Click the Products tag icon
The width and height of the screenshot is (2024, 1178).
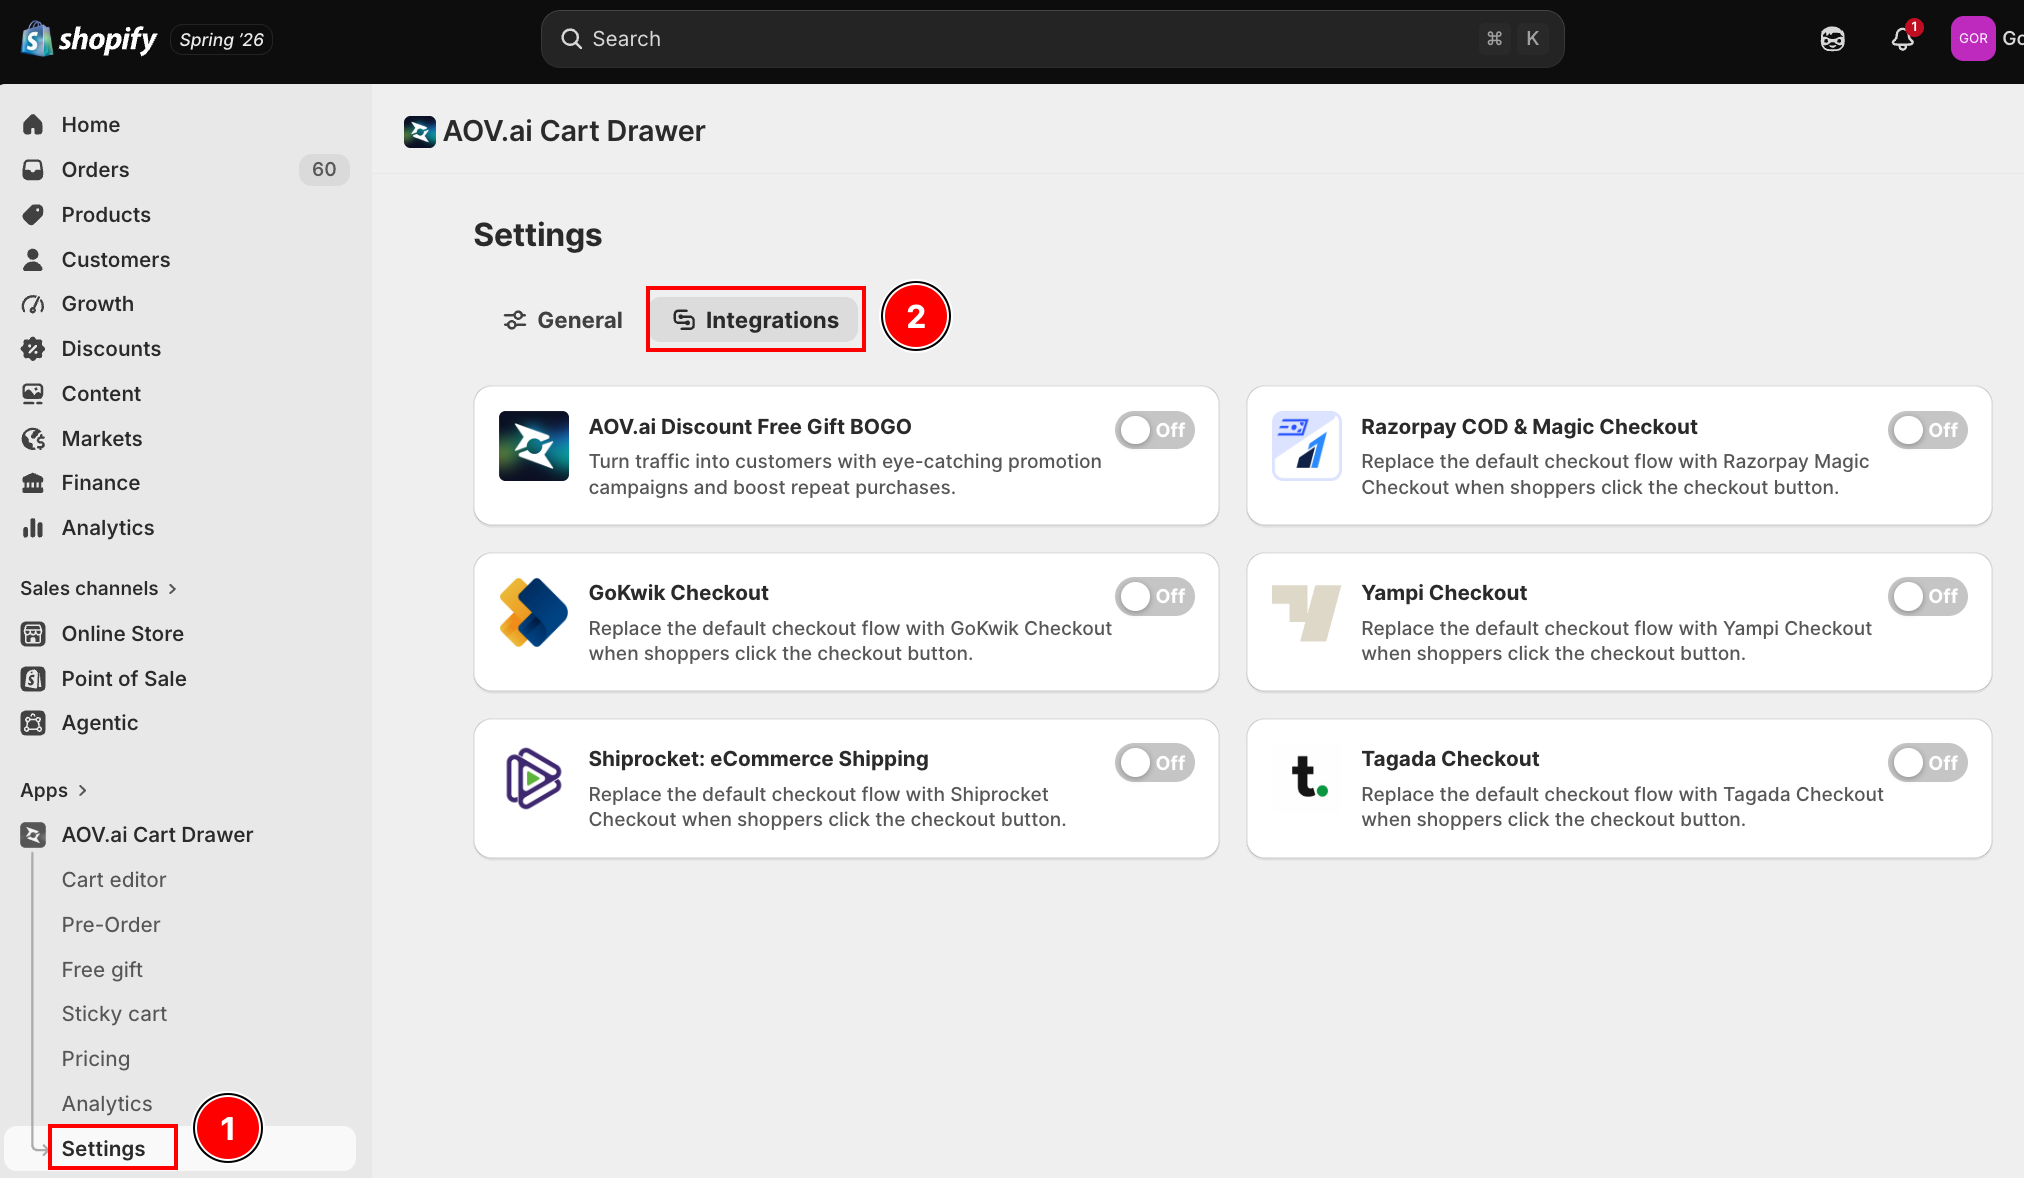(33, 215)
